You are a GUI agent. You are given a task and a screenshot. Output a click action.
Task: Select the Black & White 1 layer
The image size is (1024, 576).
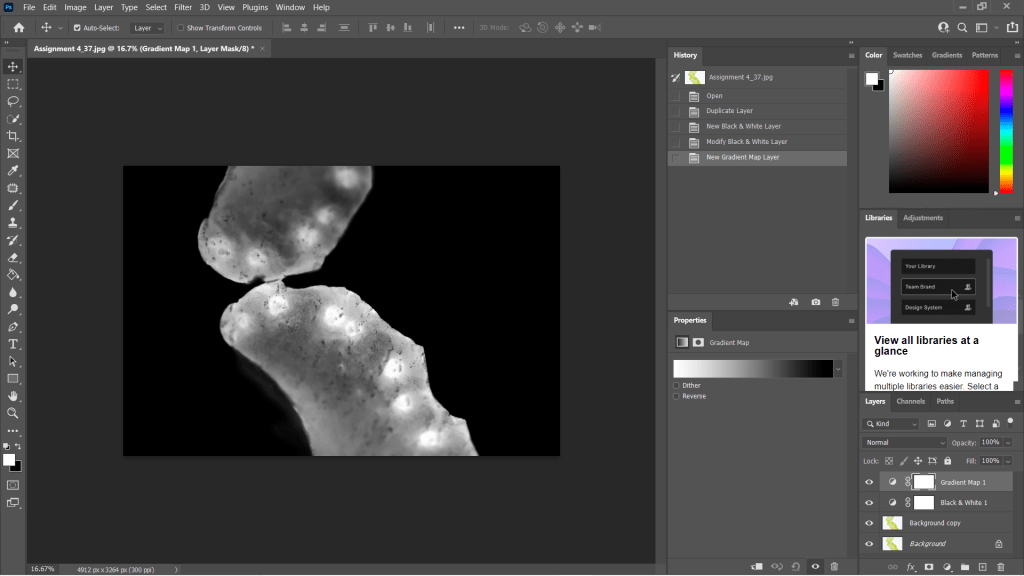click(x=963, y=503)
